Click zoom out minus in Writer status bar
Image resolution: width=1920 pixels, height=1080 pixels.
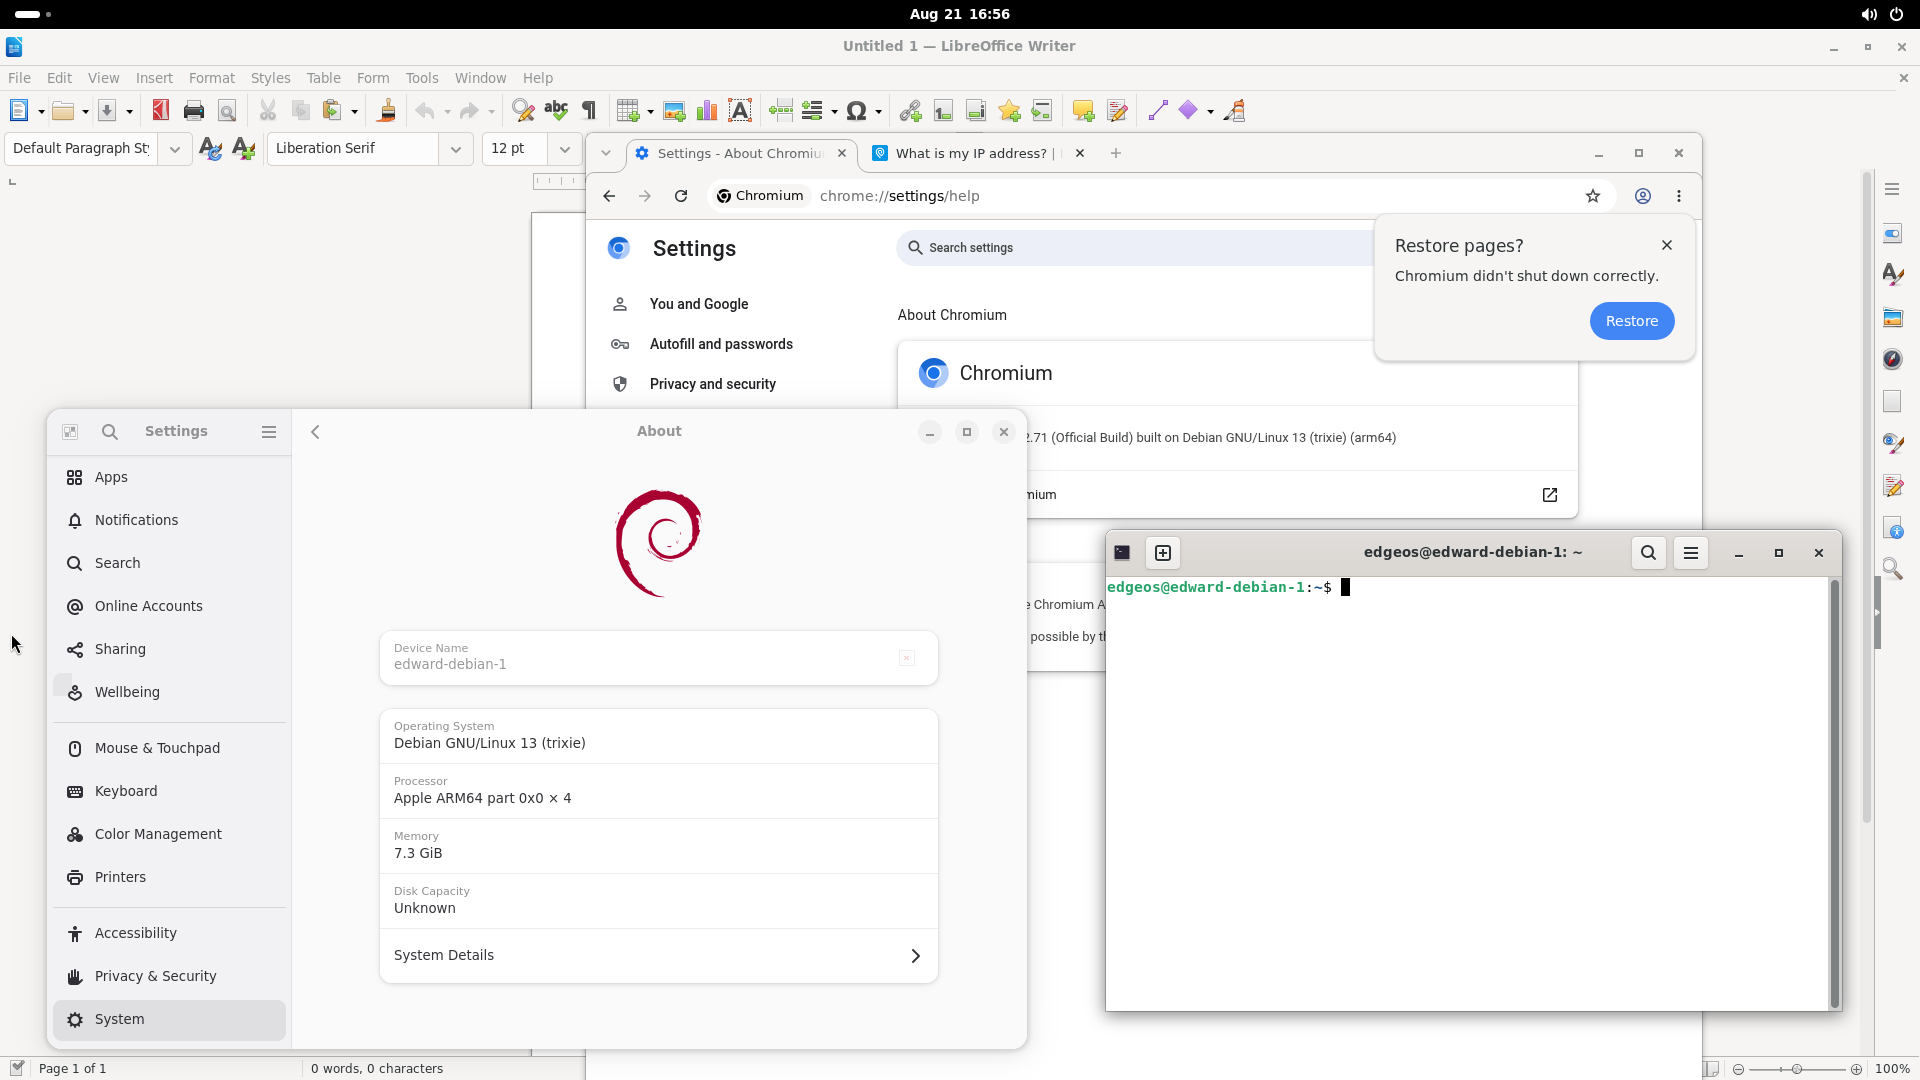pyautogui.click(x=1738, y=1069)
